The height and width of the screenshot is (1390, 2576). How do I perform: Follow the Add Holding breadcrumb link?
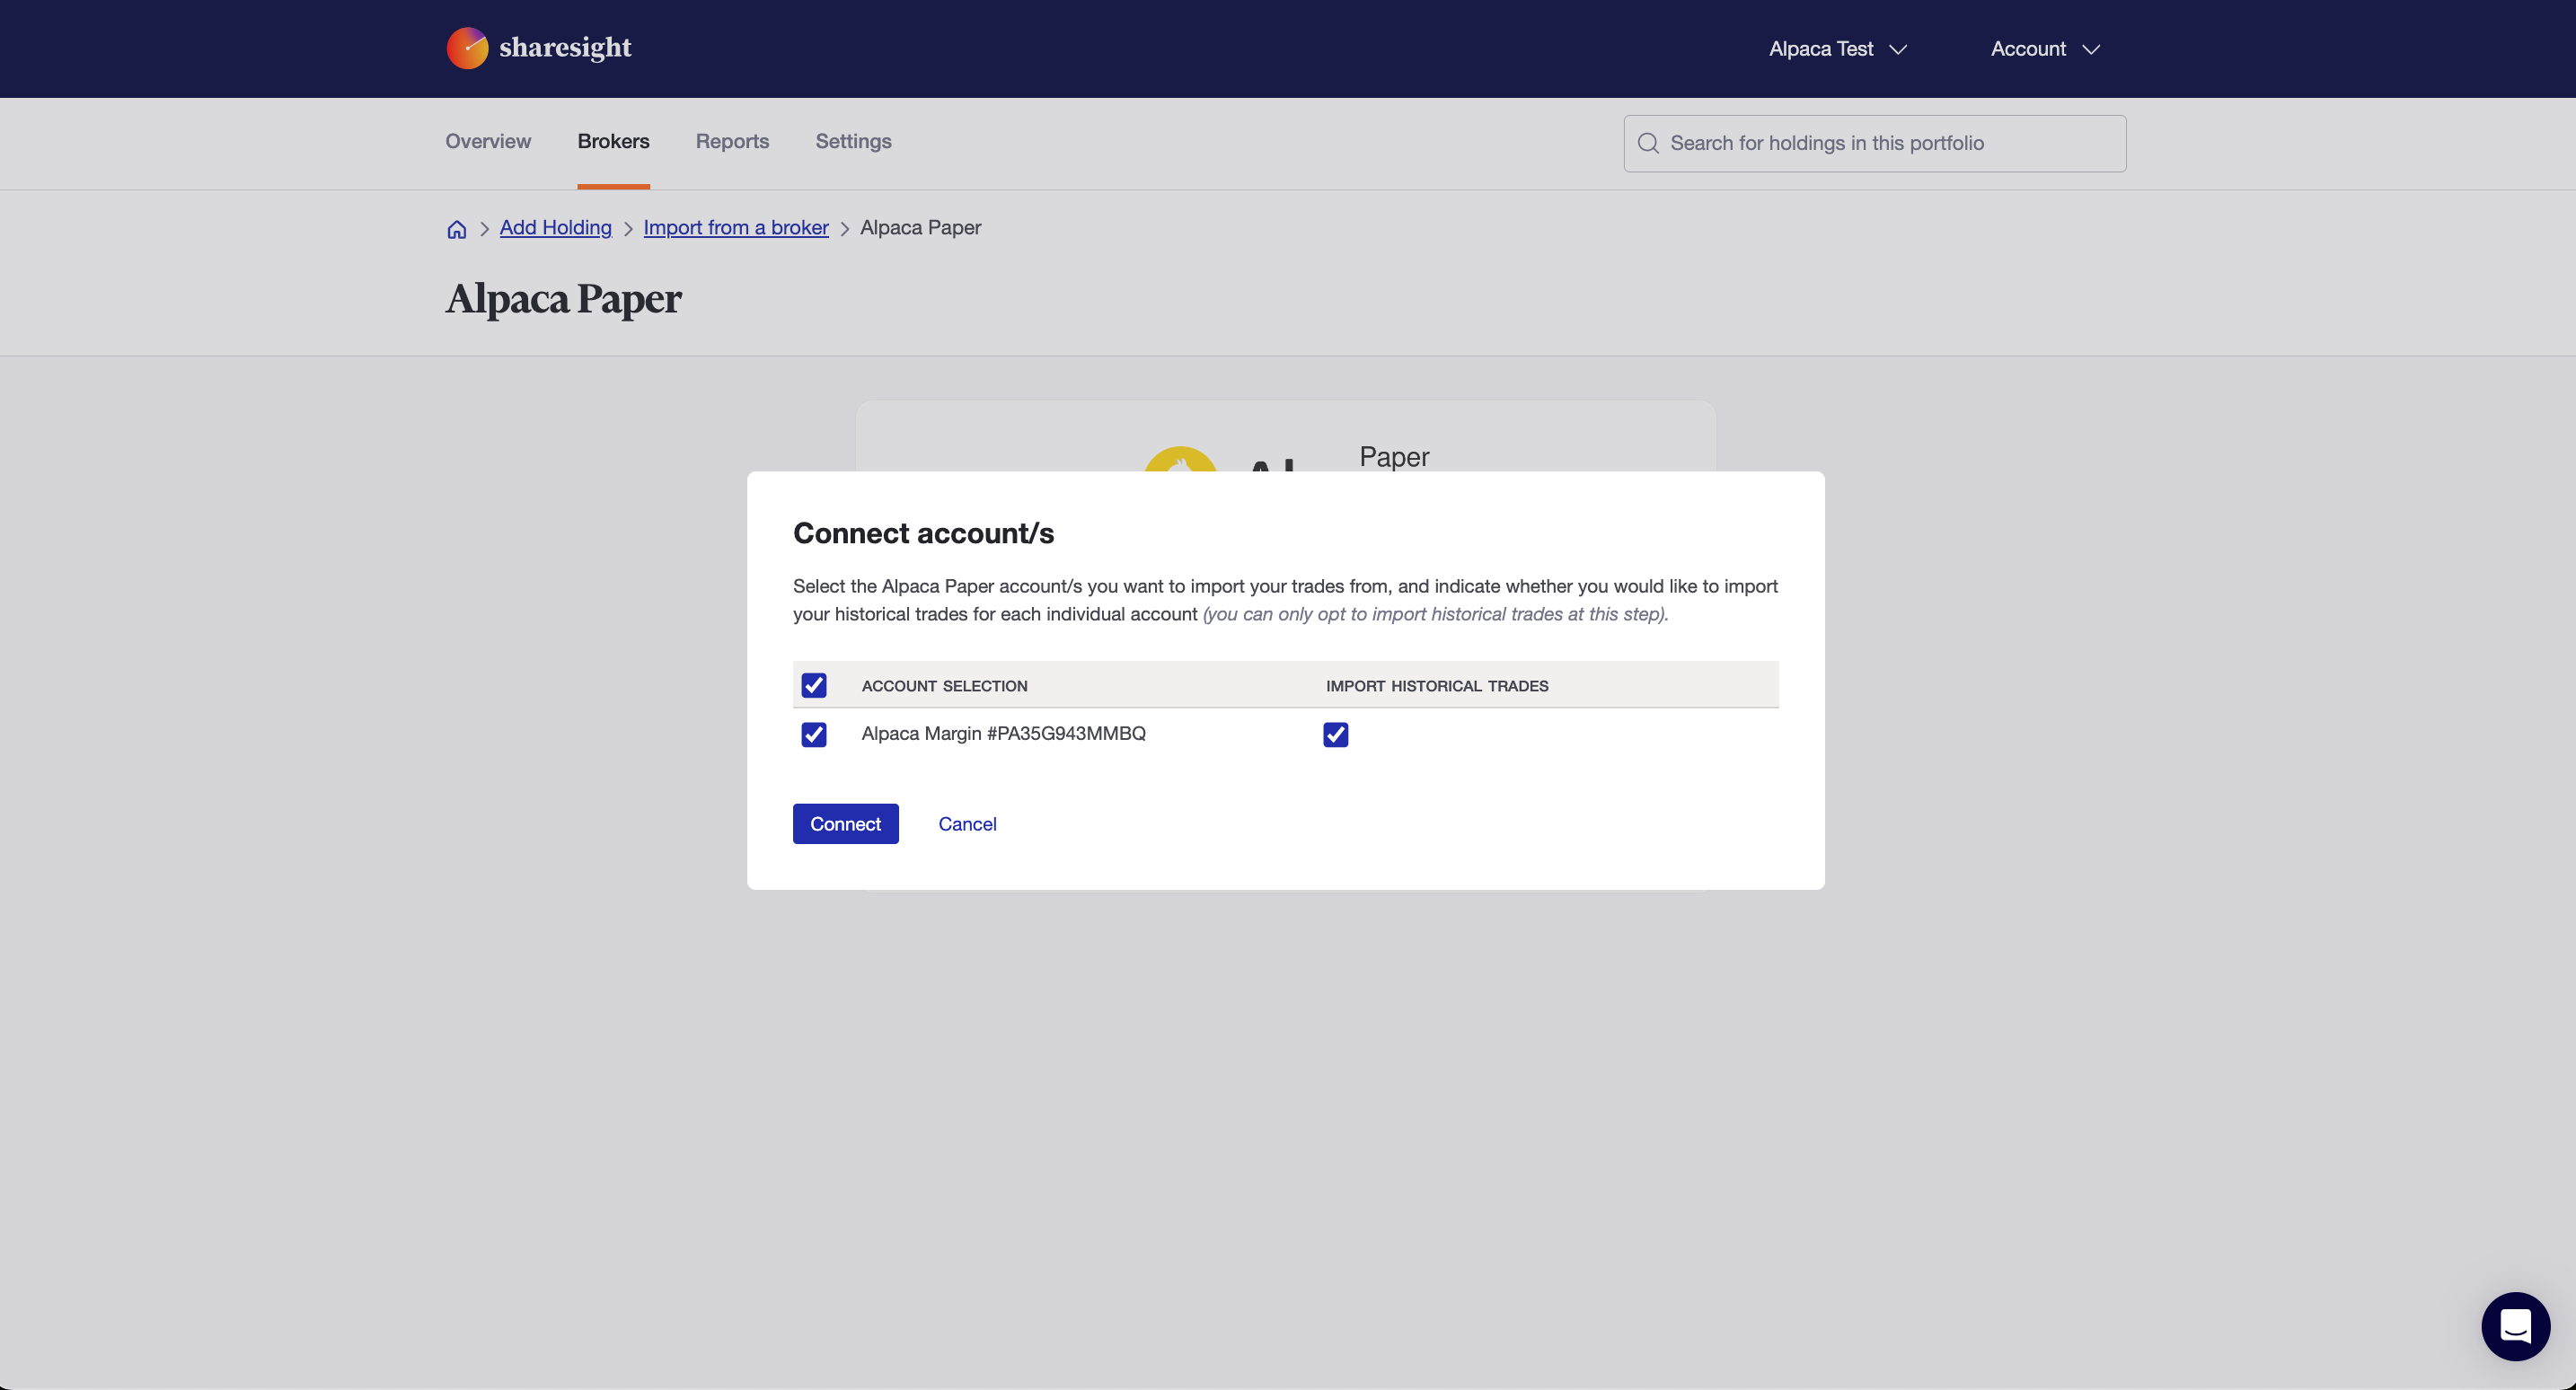tap(555, 228)
